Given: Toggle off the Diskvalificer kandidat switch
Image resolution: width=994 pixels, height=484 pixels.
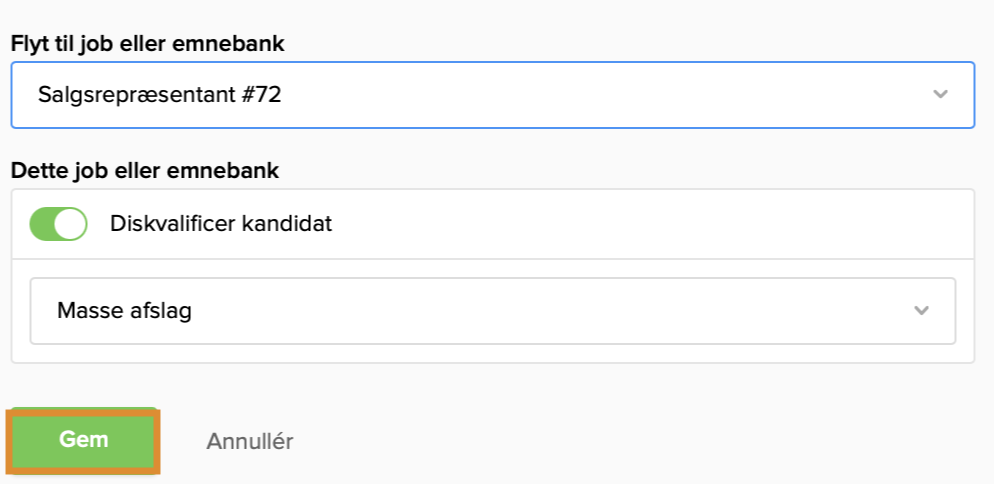Looking at the screenshot, I should tap(58, 224).
